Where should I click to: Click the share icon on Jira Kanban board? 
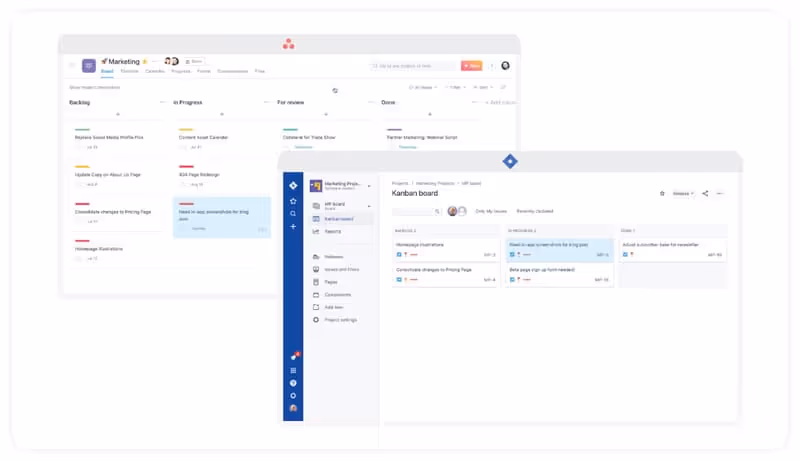coord(705,193)
